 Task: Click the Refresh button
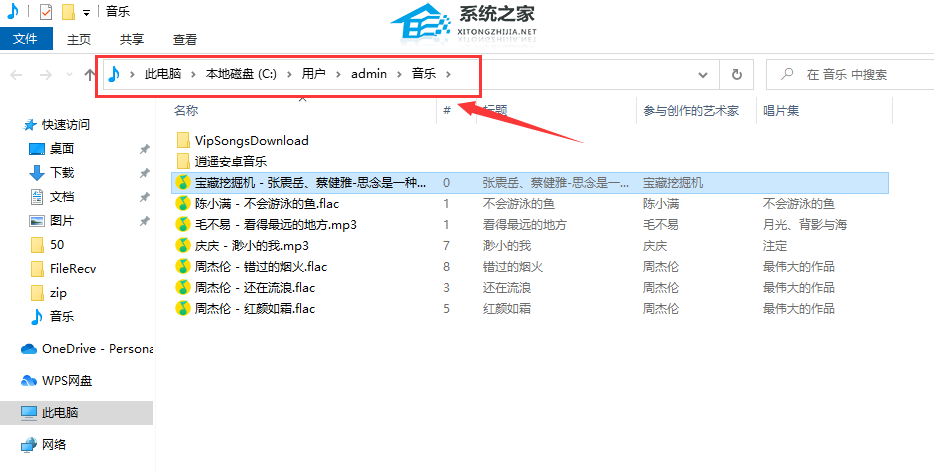point(736,75)
